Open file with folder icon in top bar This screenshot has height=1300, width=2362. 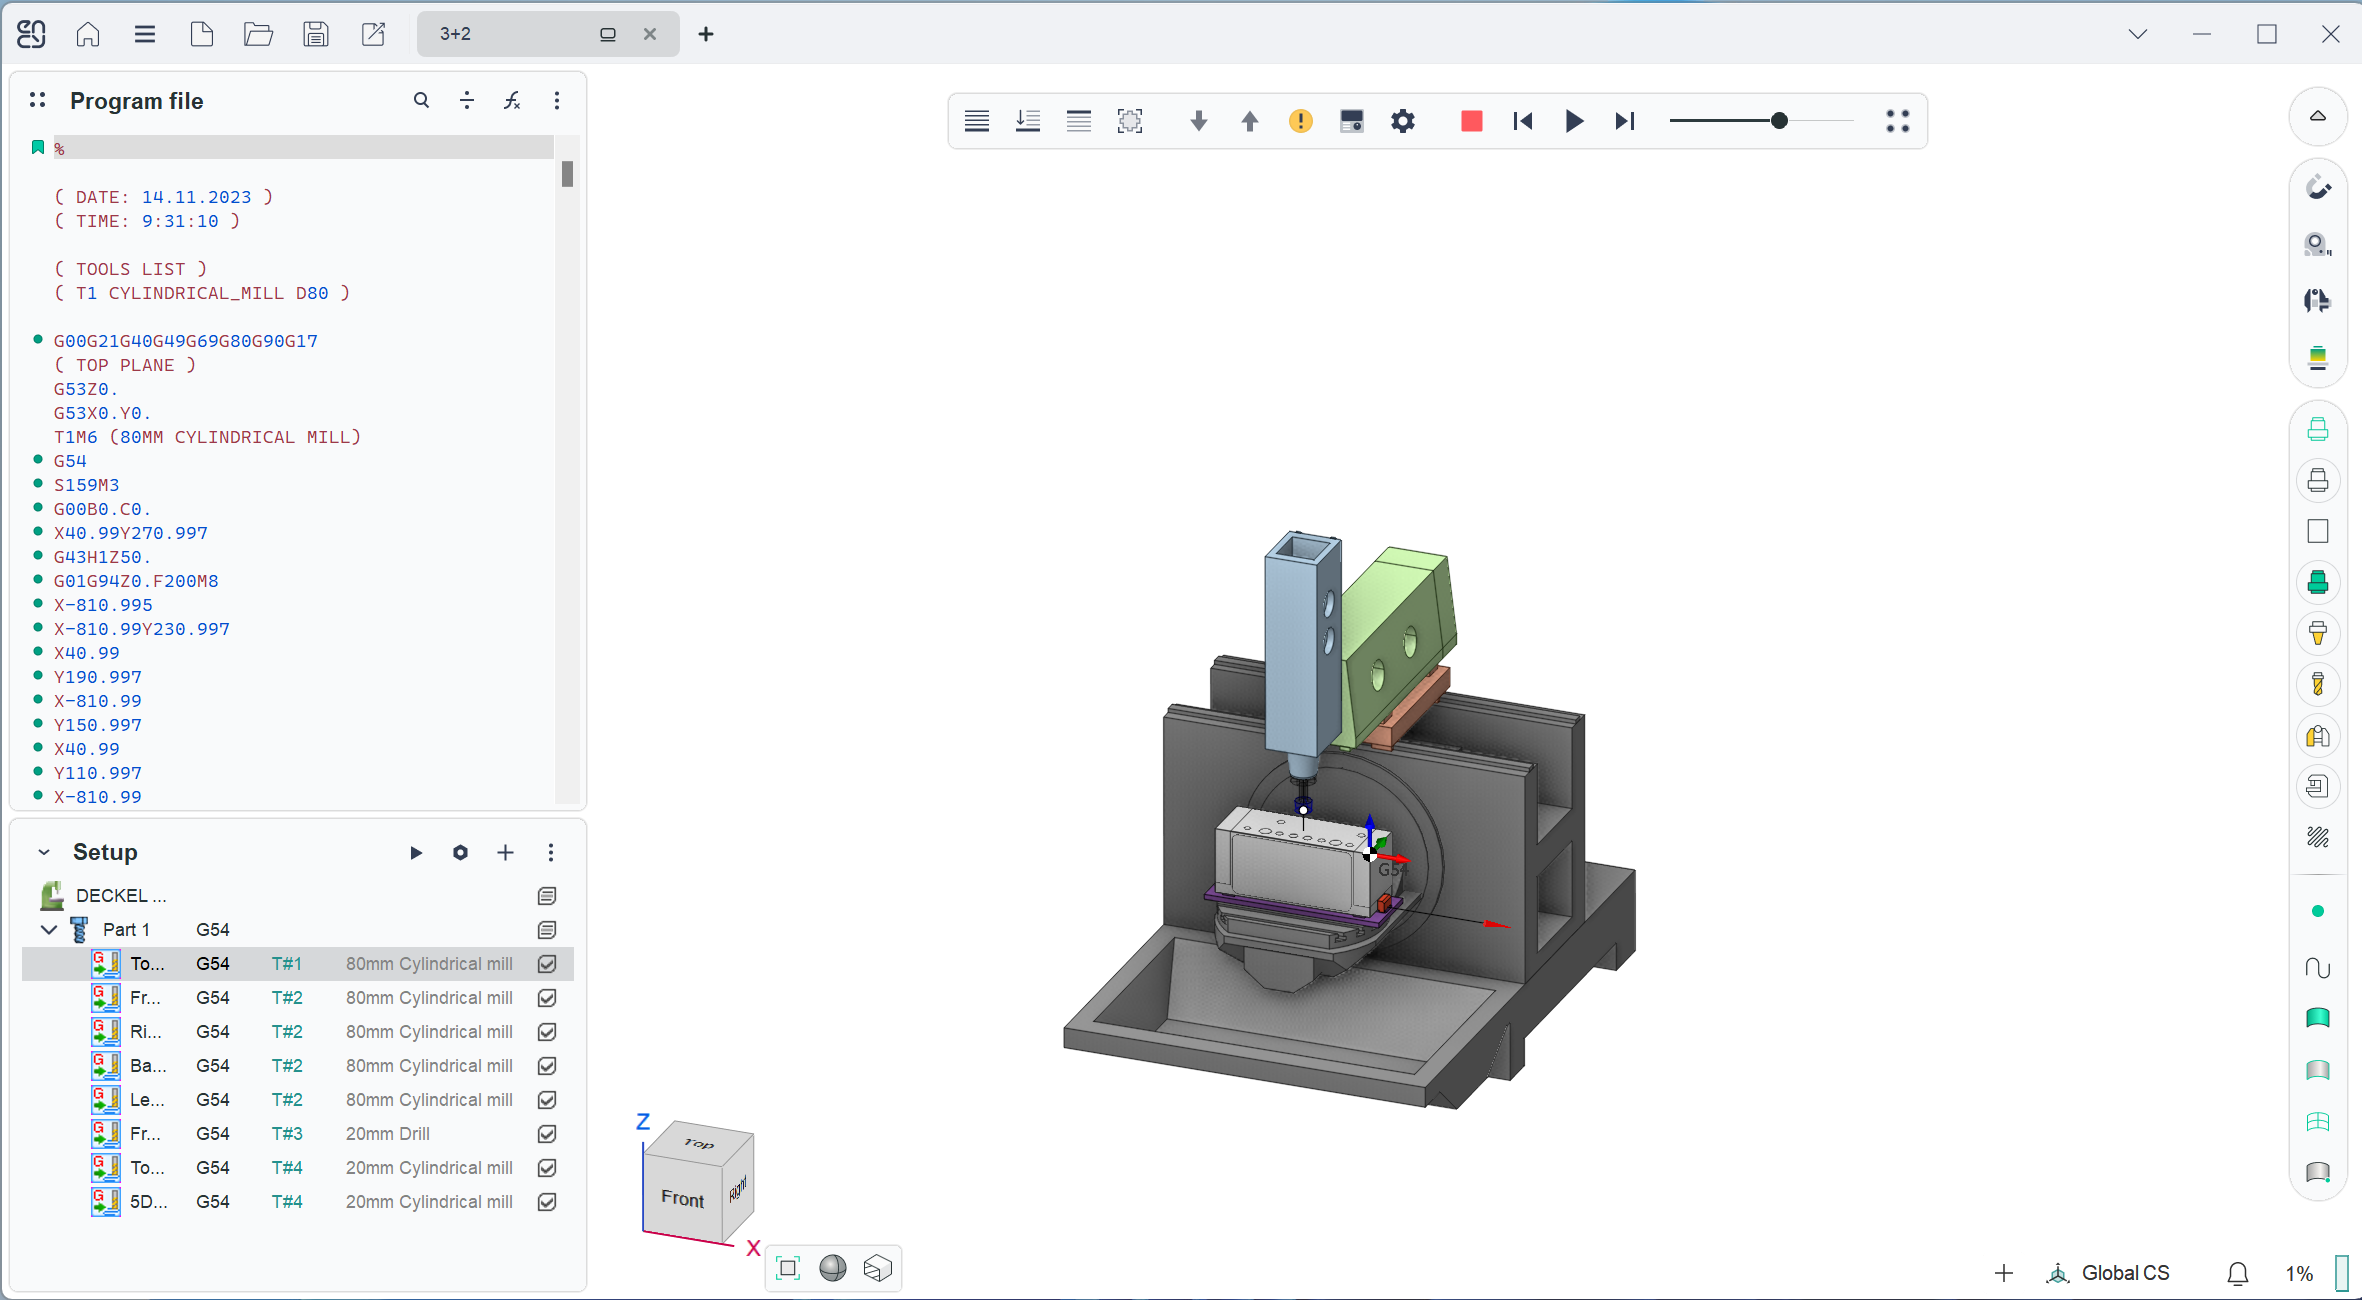pos(258,34)
